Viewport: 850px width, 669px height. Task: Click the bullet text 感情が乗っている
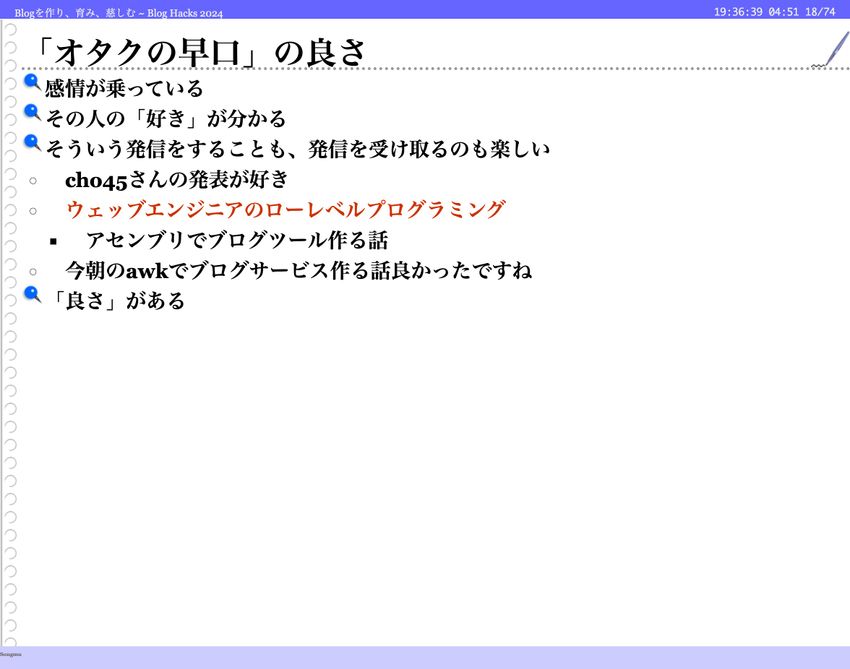pos(124,89)
